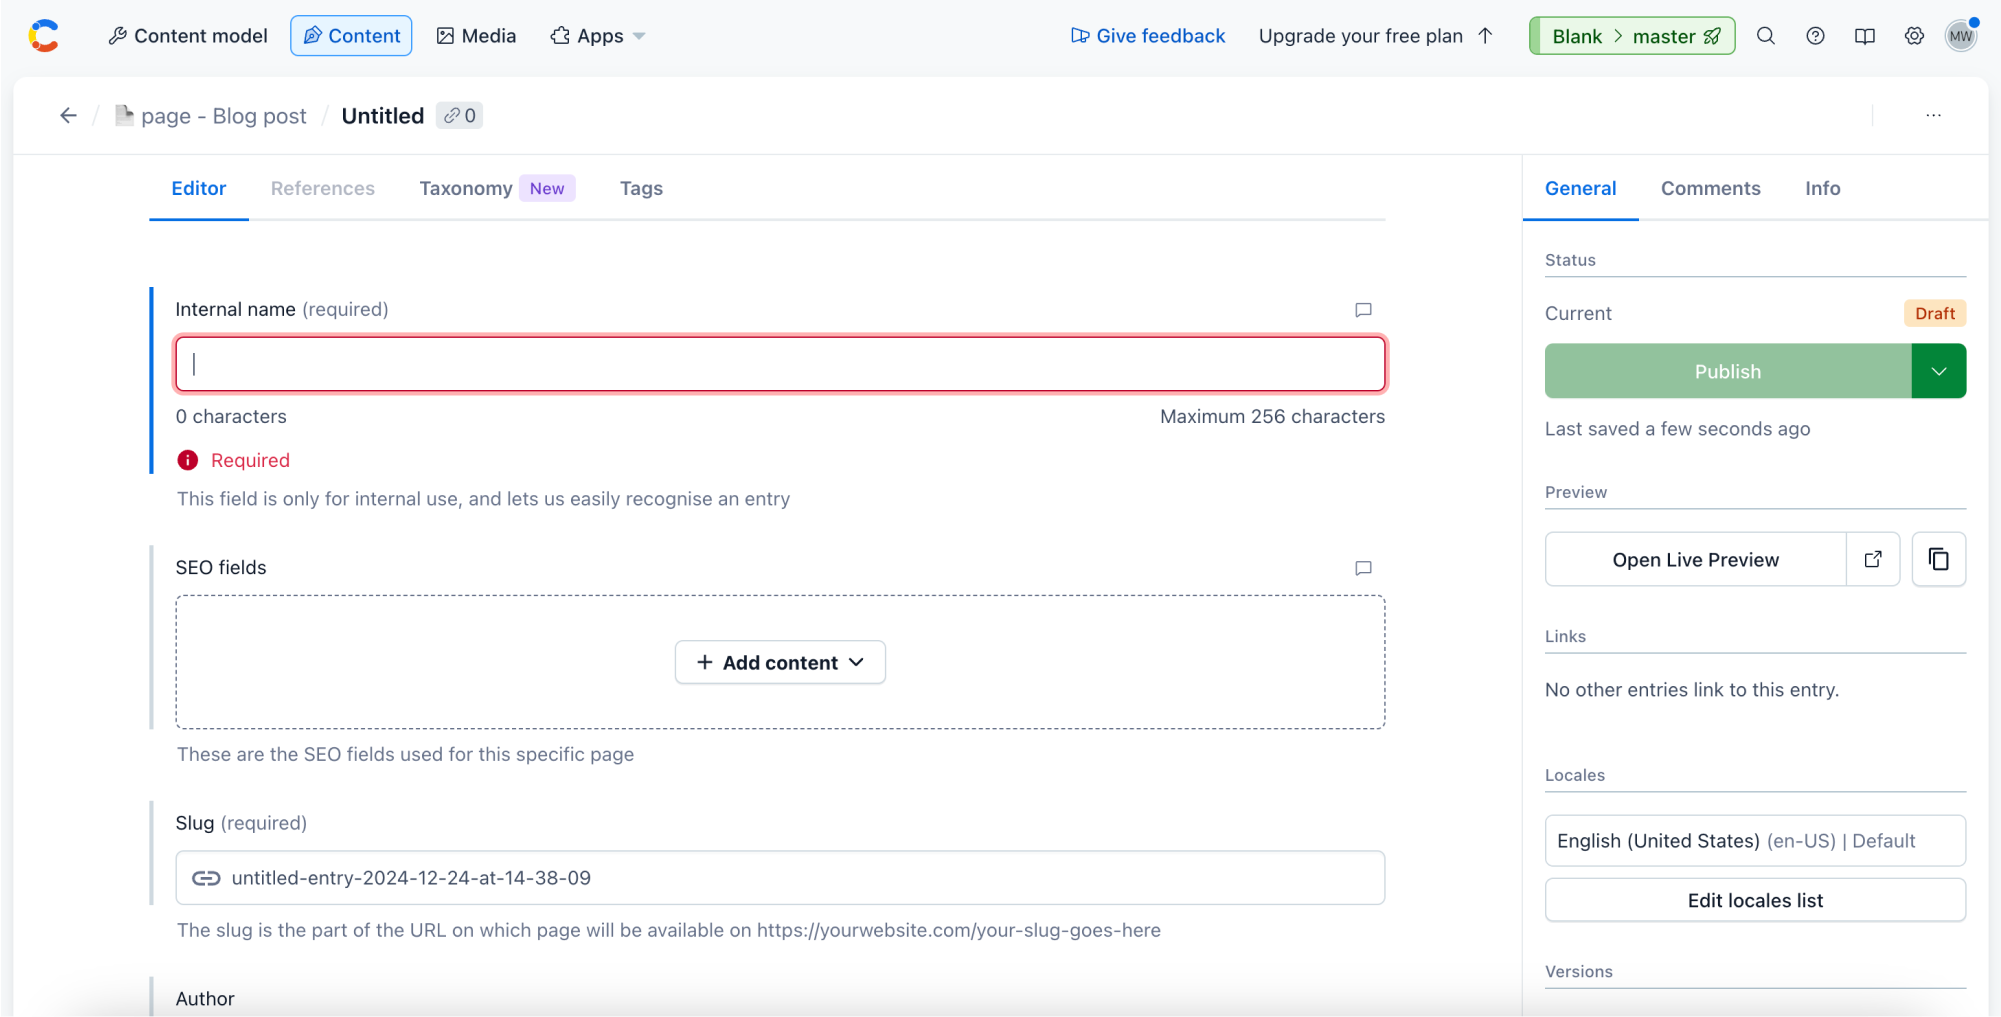Viewport: 2001px width, 1017px height.
Task: Copy the preview URL using the copy icon
Action: coord(1938,559)
